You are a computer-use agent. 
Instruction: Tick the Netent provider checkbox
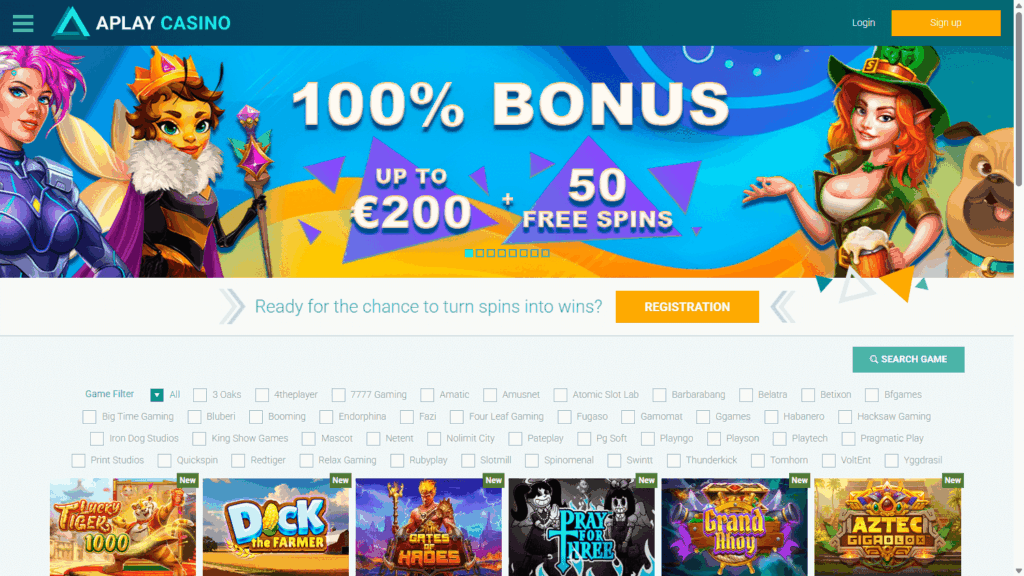(x=373, y=438)
